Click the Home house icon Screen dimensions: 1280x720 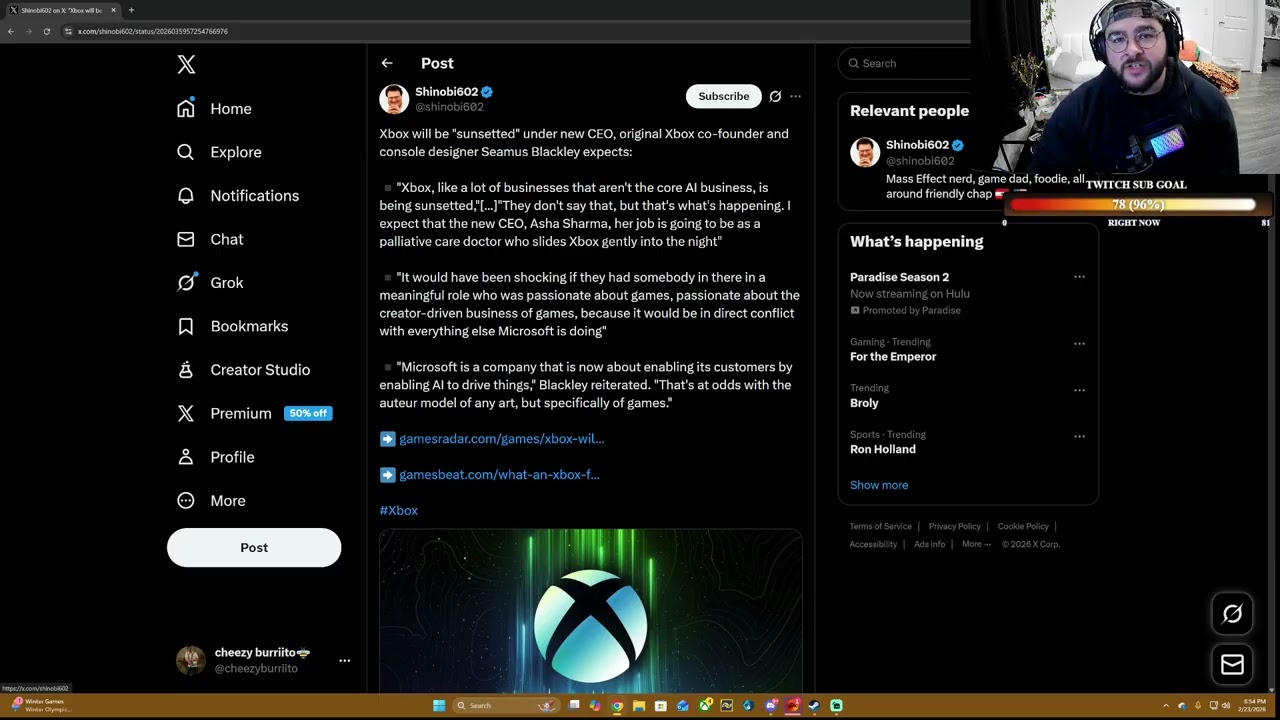pos(186,109)
